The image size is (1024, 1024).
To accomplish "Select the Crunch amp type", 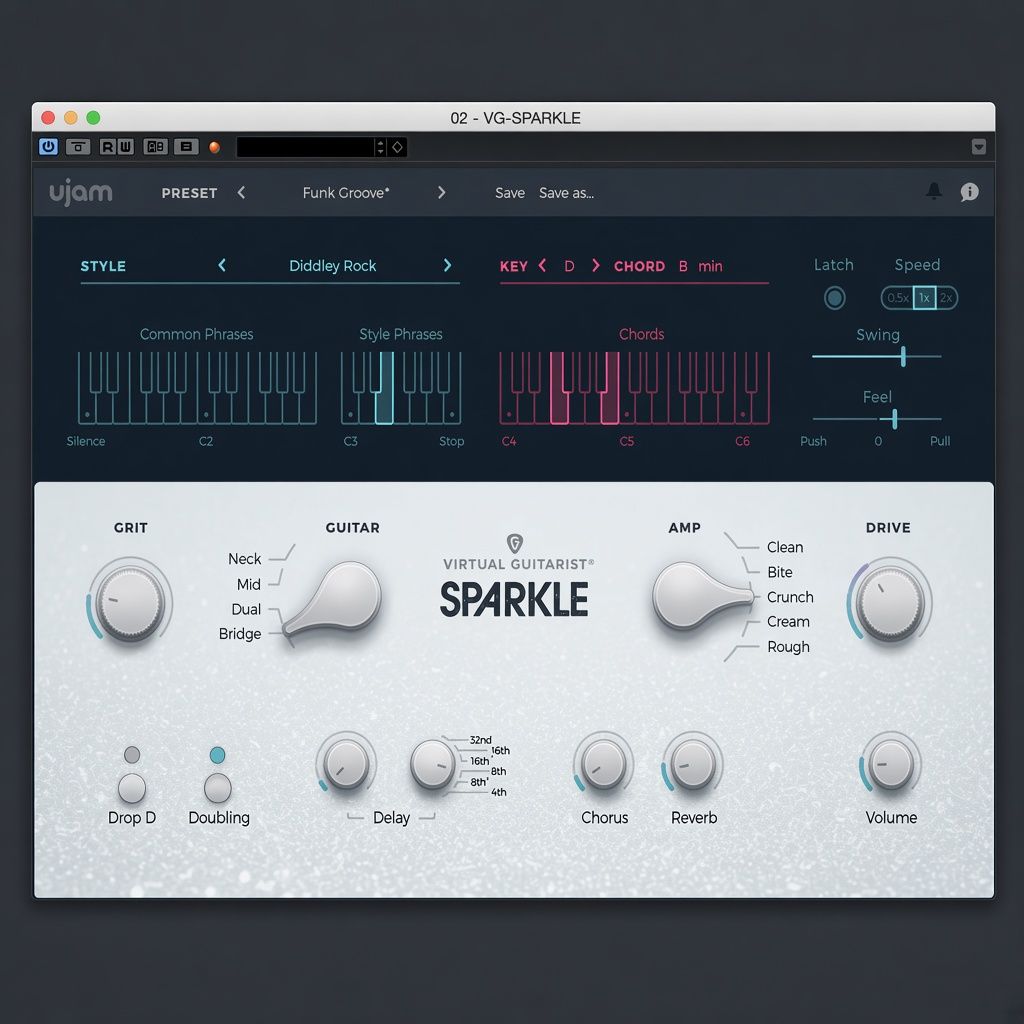I will (x=790, y=597).
